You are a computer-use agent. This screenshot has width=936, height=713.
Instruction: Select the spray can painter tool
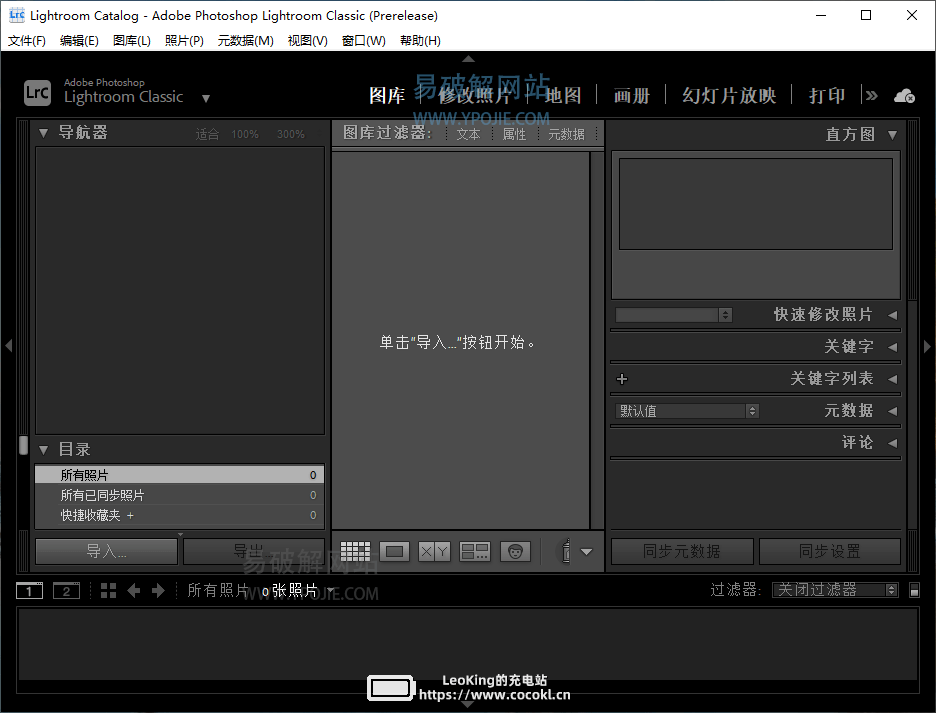coord(566,551)
